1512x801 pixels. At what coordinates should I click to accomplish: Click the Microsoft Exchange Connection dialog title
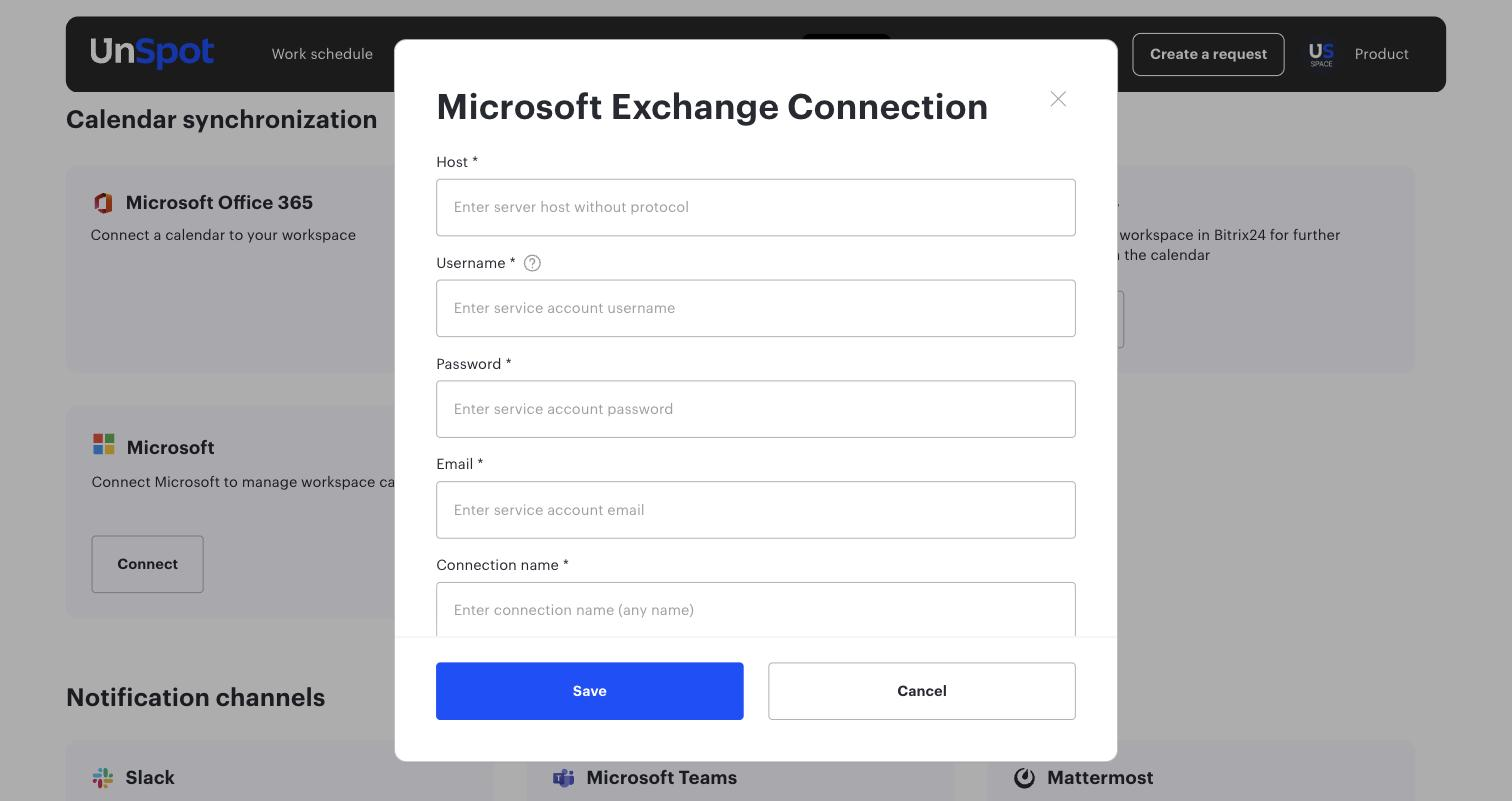[x=712, y=106]
